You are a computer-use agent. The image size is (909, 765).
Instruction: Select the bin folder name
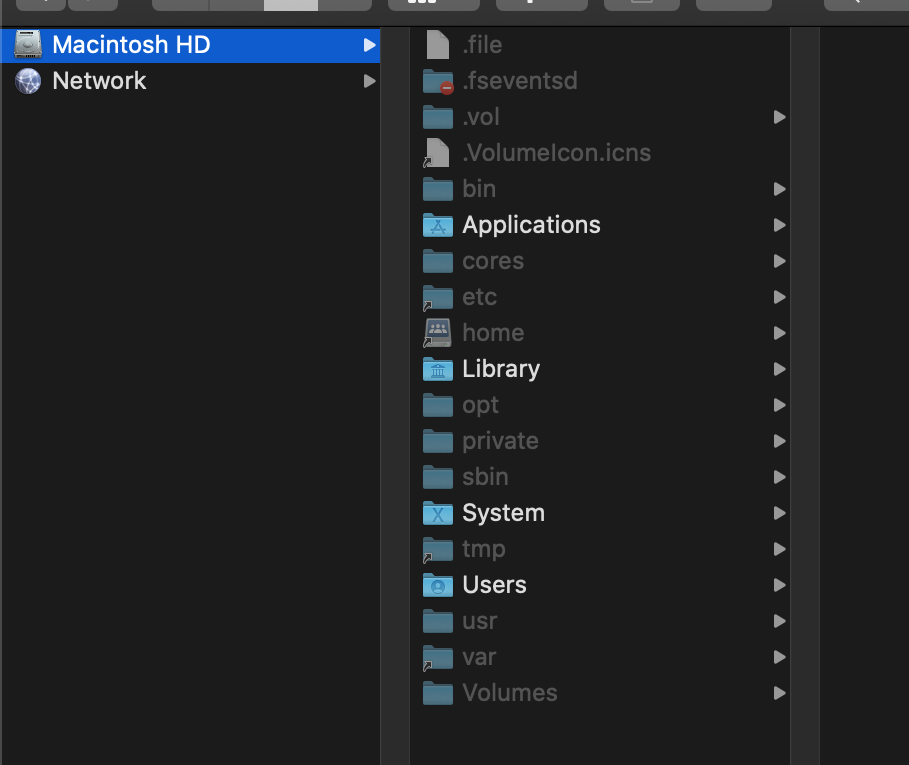point(479,189)
